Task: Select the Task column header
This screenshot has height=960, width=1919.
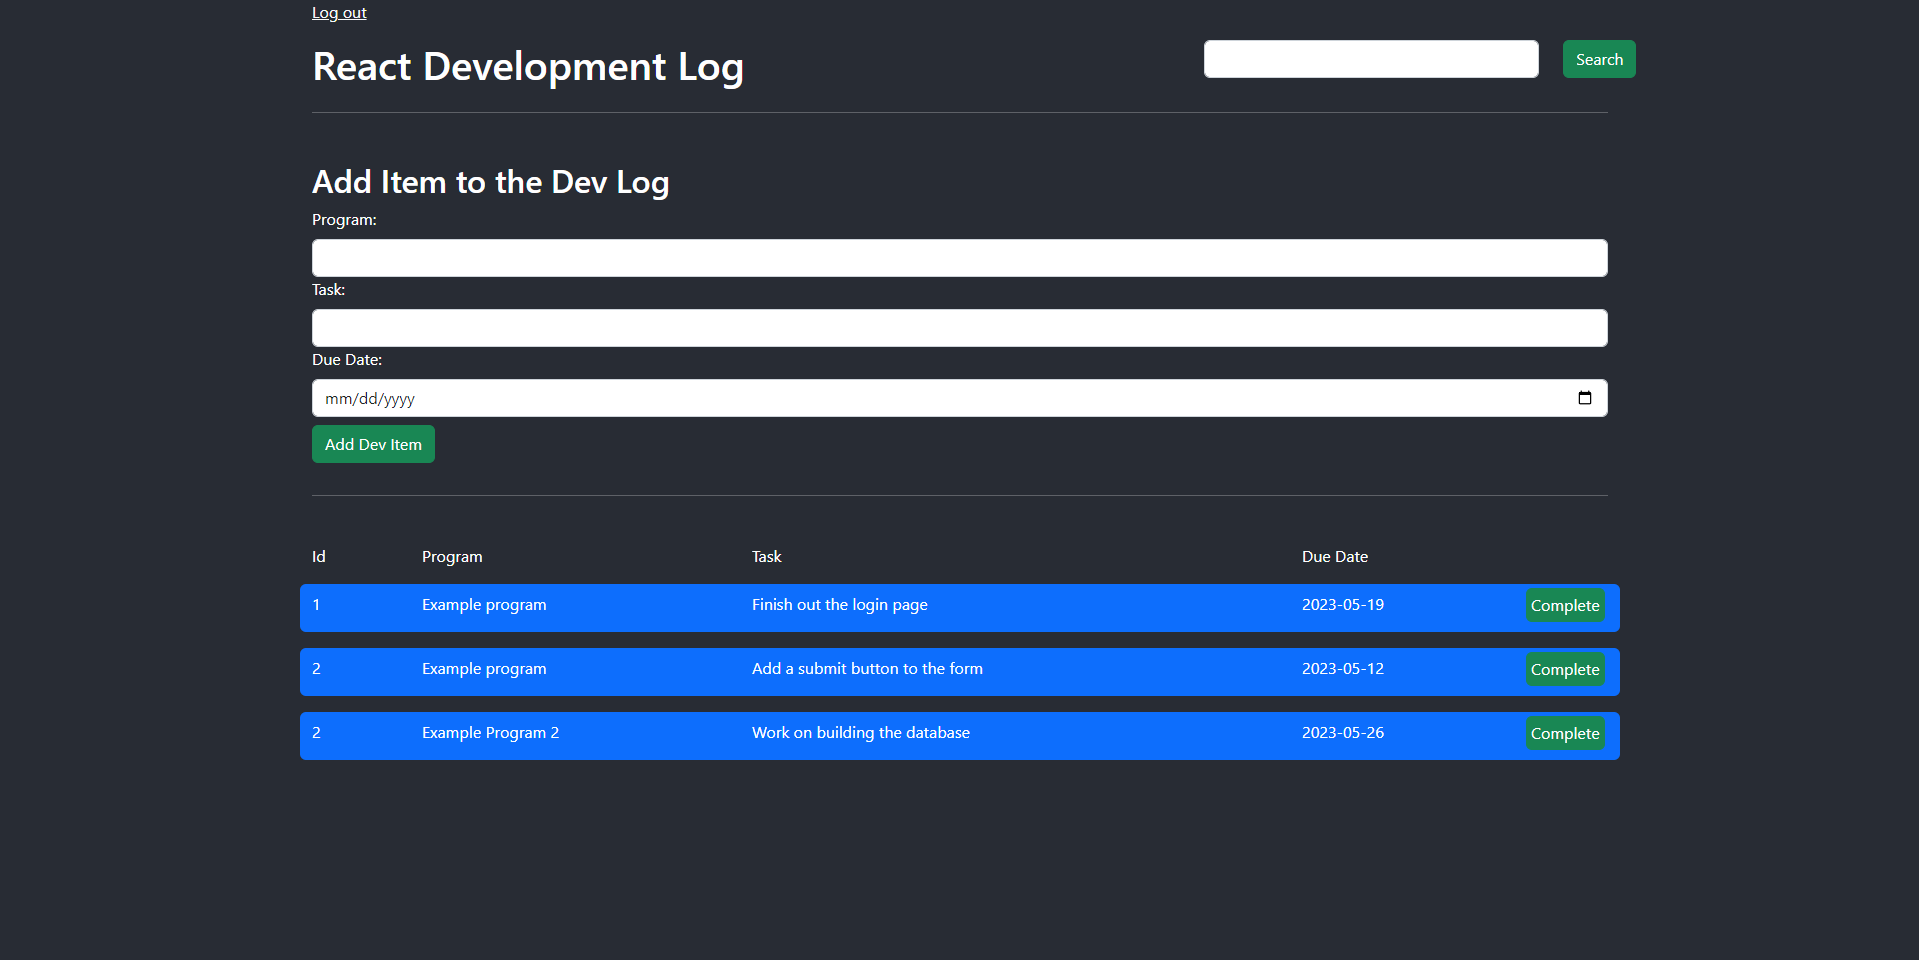Action: pyautogui.click(x=766, y=557)
